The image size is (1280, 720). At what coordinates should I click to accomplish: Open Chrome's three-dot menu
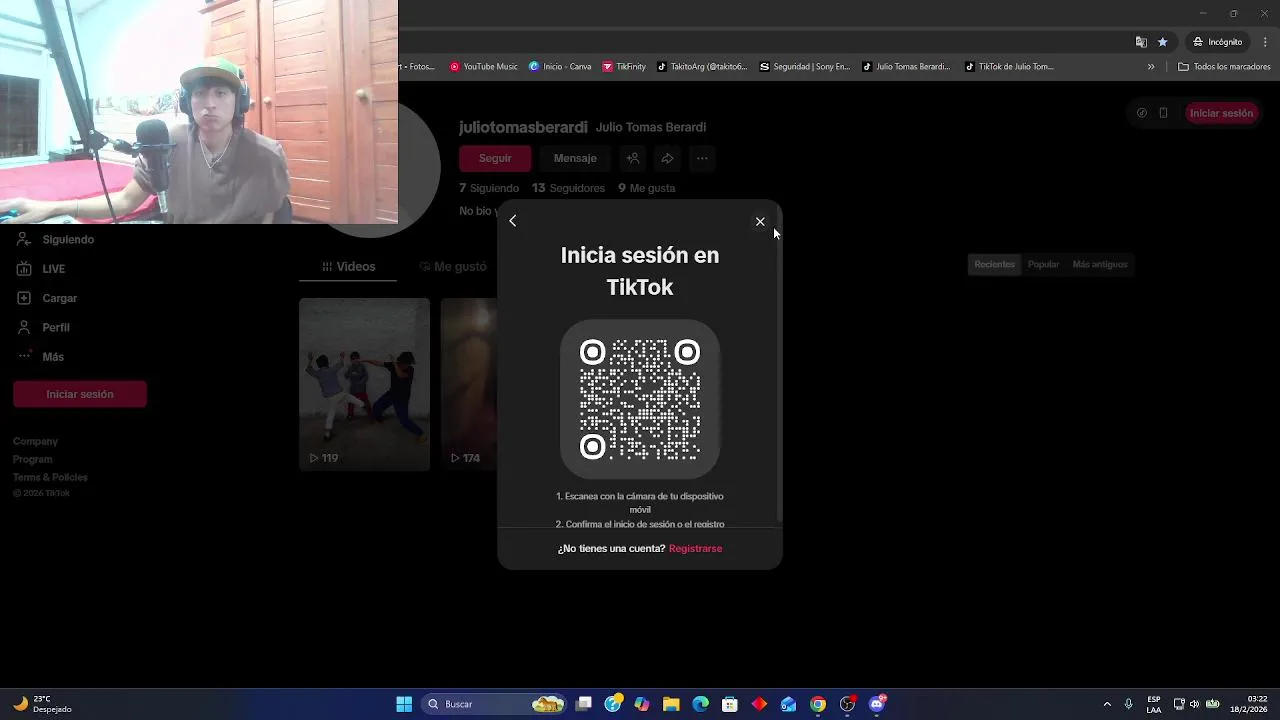[1265, 42]
